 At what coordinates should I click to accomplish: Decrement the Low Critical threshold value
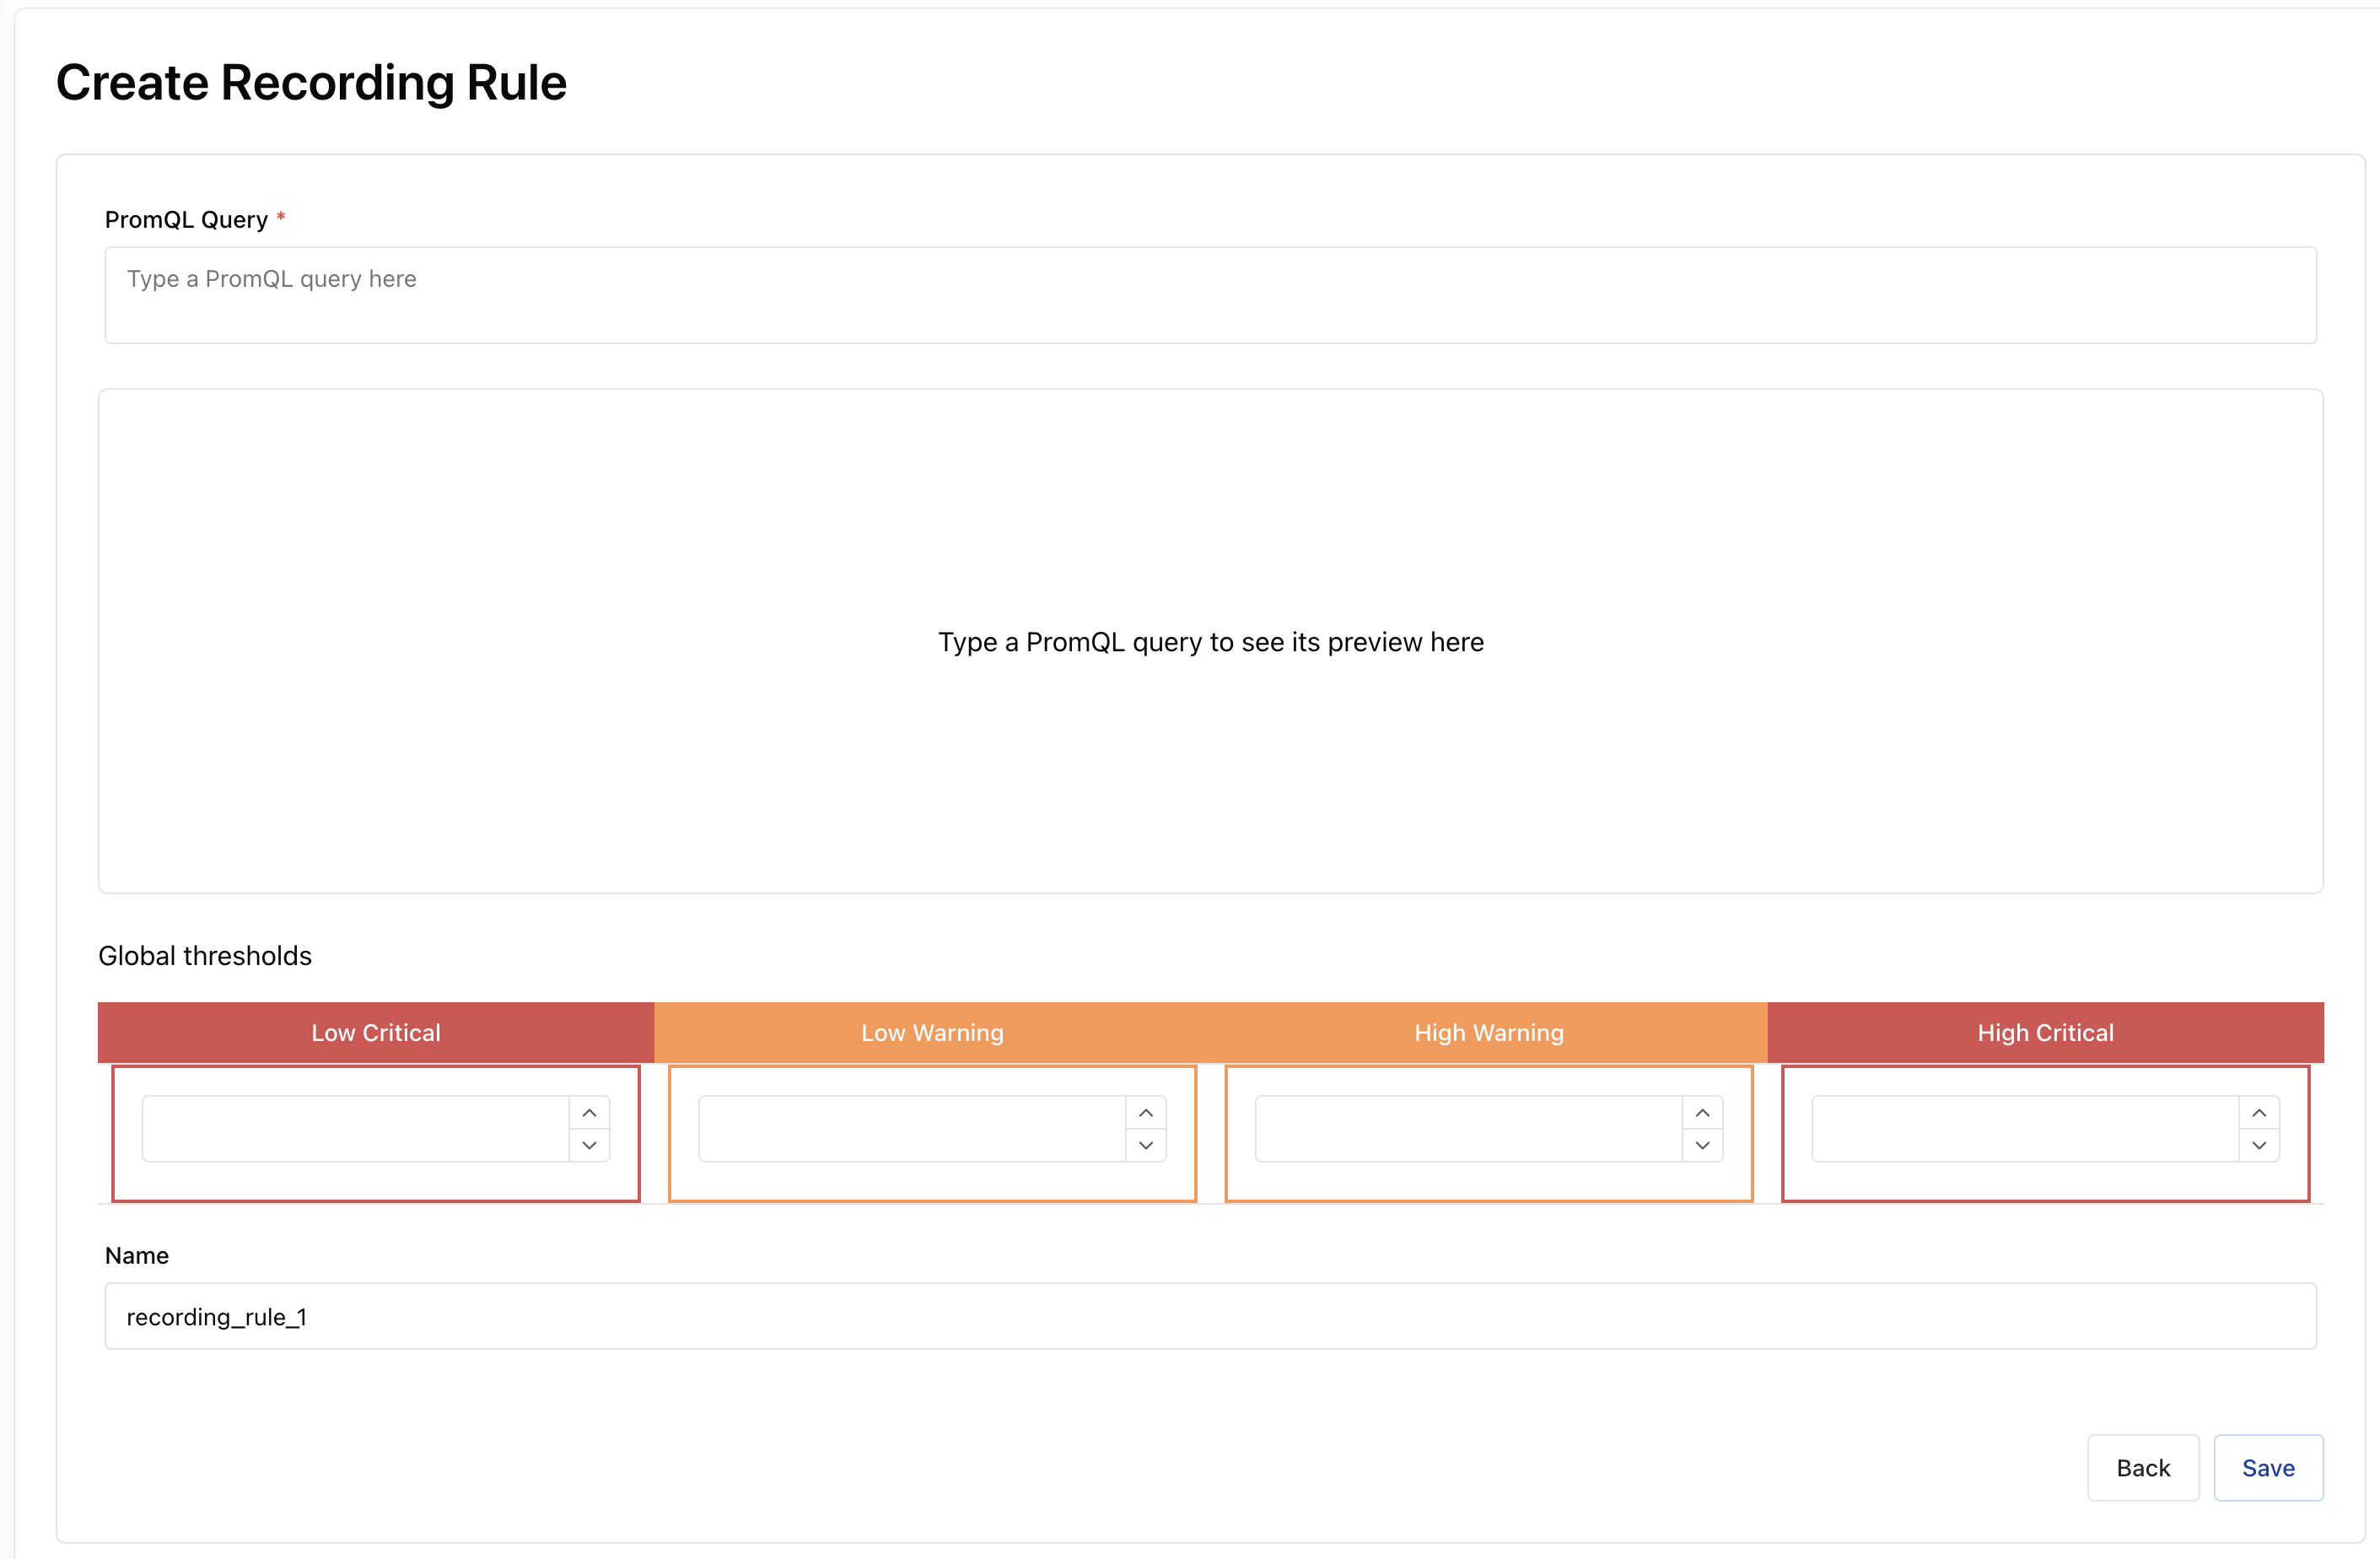point(589,1145)
